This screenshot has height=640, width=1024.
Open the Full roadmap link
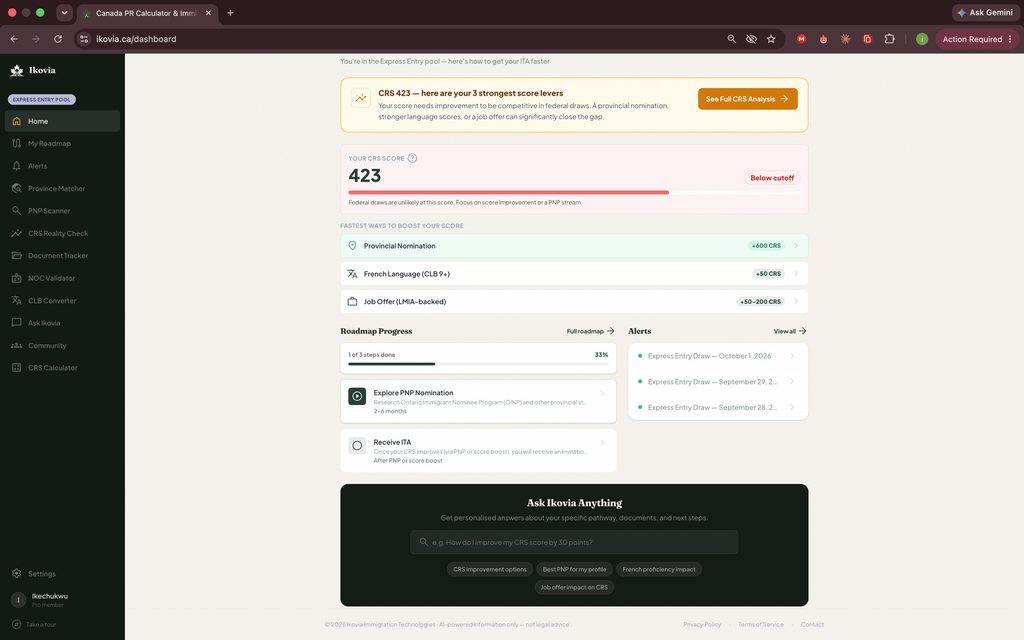pyautogui.click(x=590, y=331)
